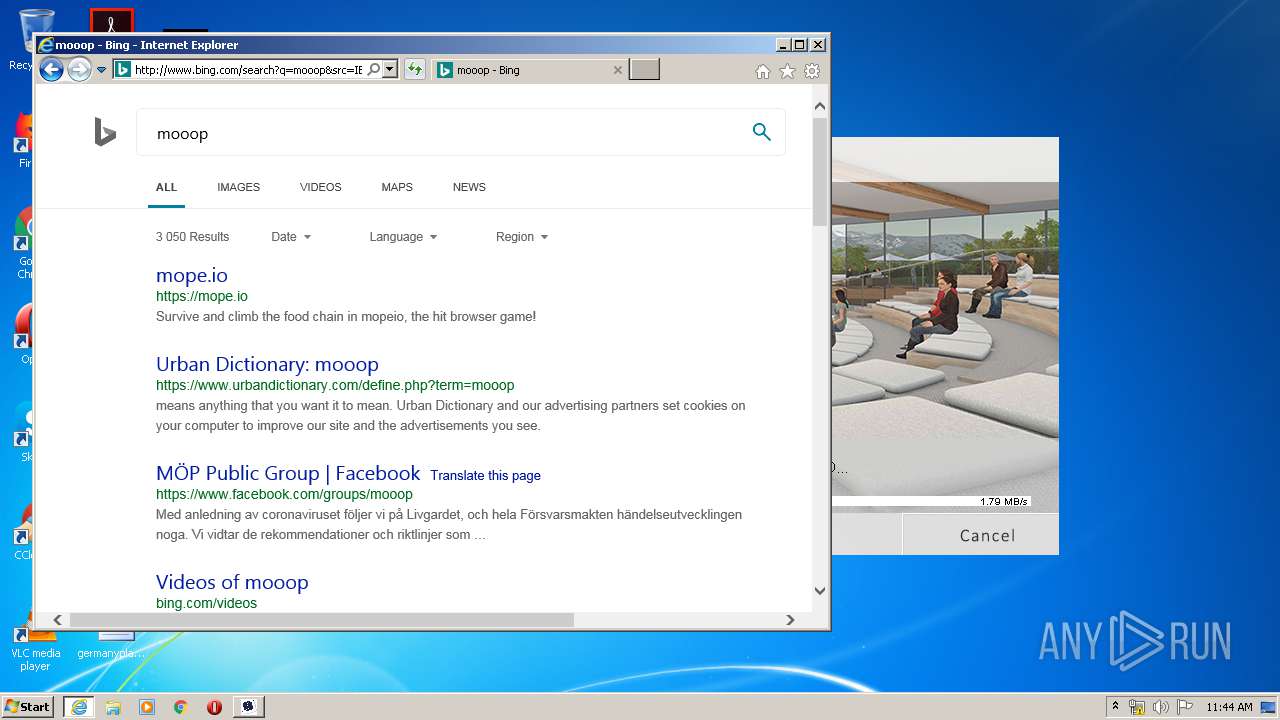The height and width of the screenshot is (720, 1280).
Task: Click the IE Forward arrow button
Action: 79,70
